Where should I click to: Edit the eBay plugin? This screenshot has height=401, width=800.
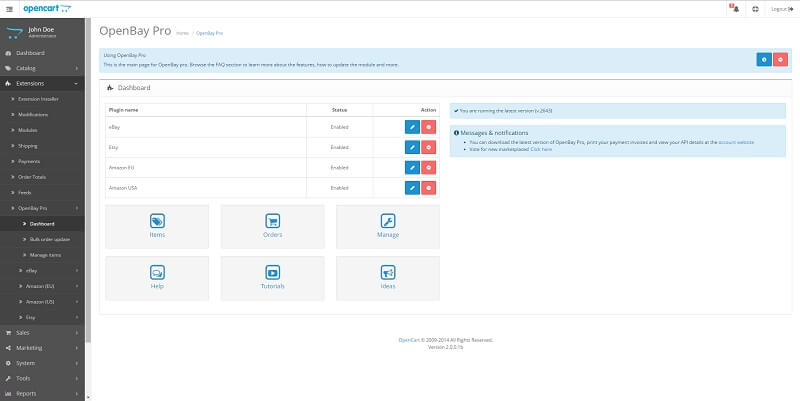coord(412,127)
